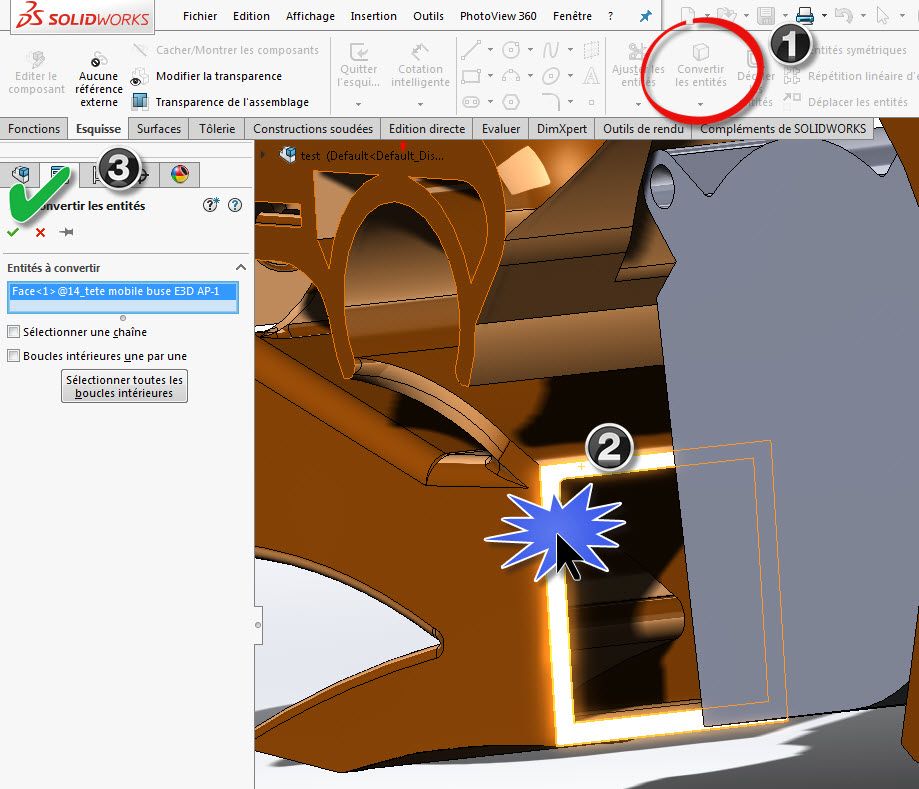Click Quitter l'esquisse tool

358,66
